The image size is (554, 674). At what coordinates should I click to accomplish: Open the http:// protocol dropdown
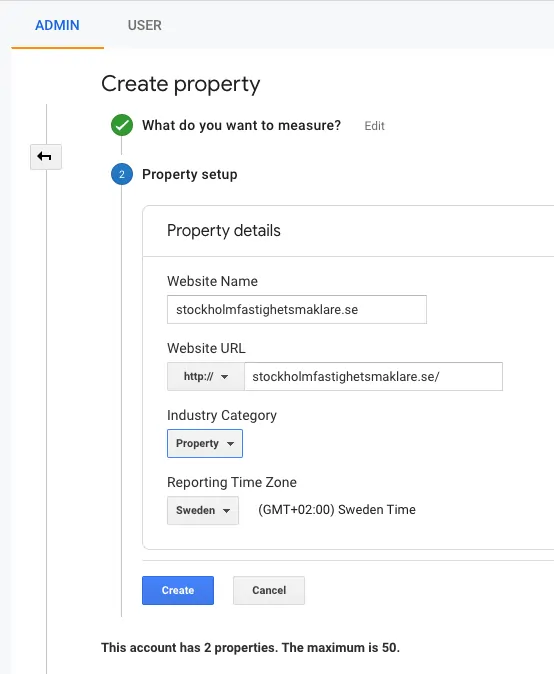pos(206,377)
